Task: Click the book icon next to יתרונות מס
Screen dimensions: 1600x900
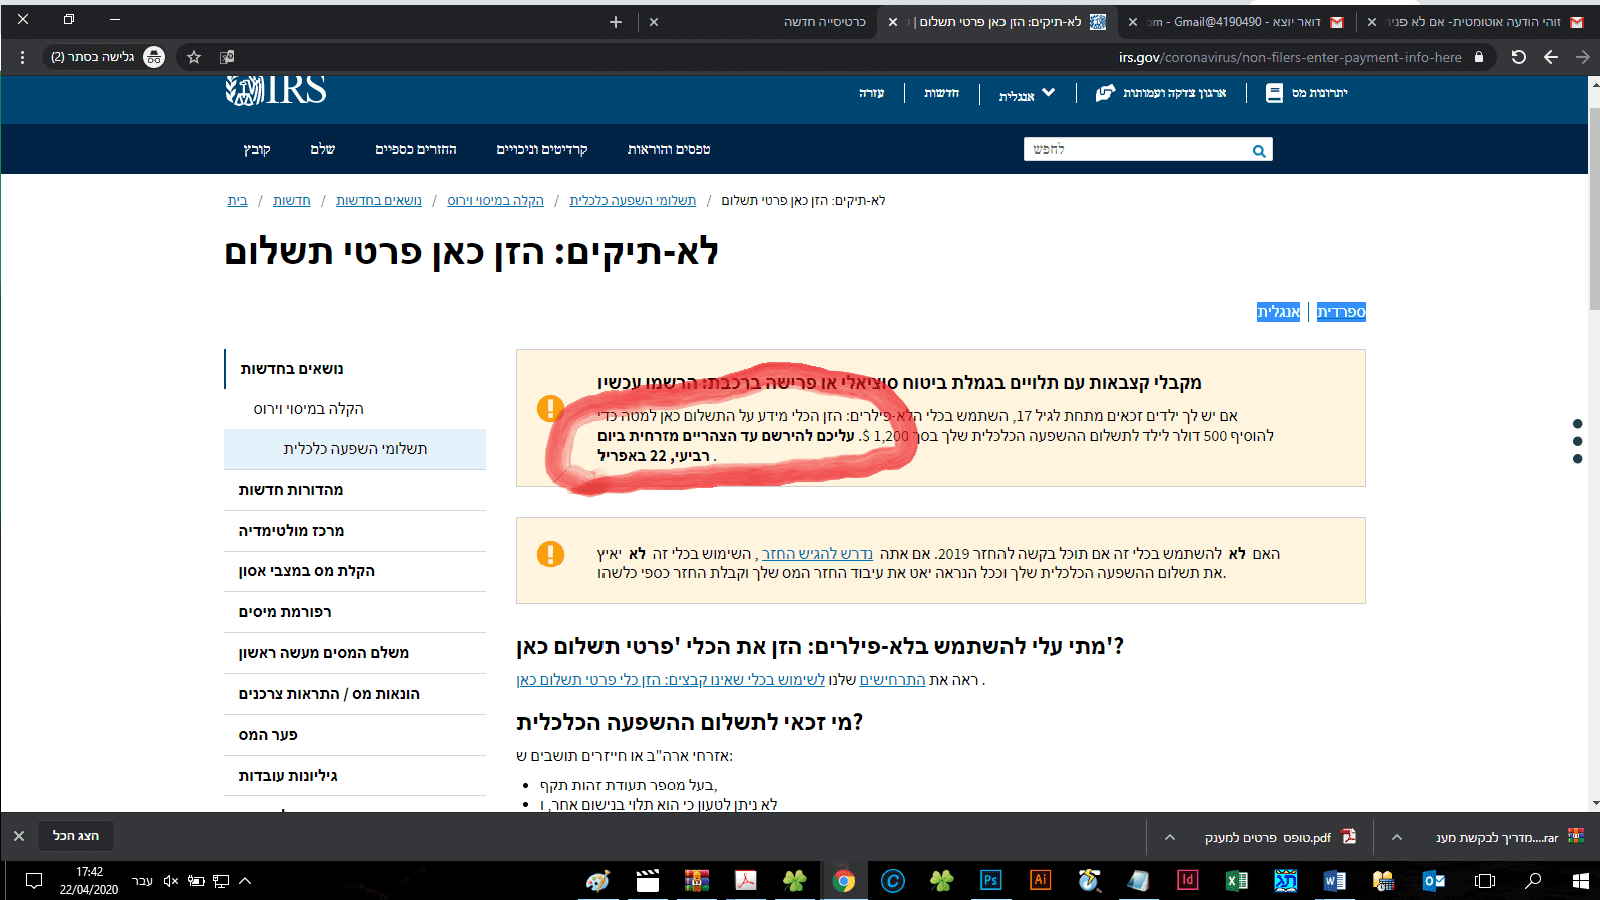Action: click(x=1274, y=92)
